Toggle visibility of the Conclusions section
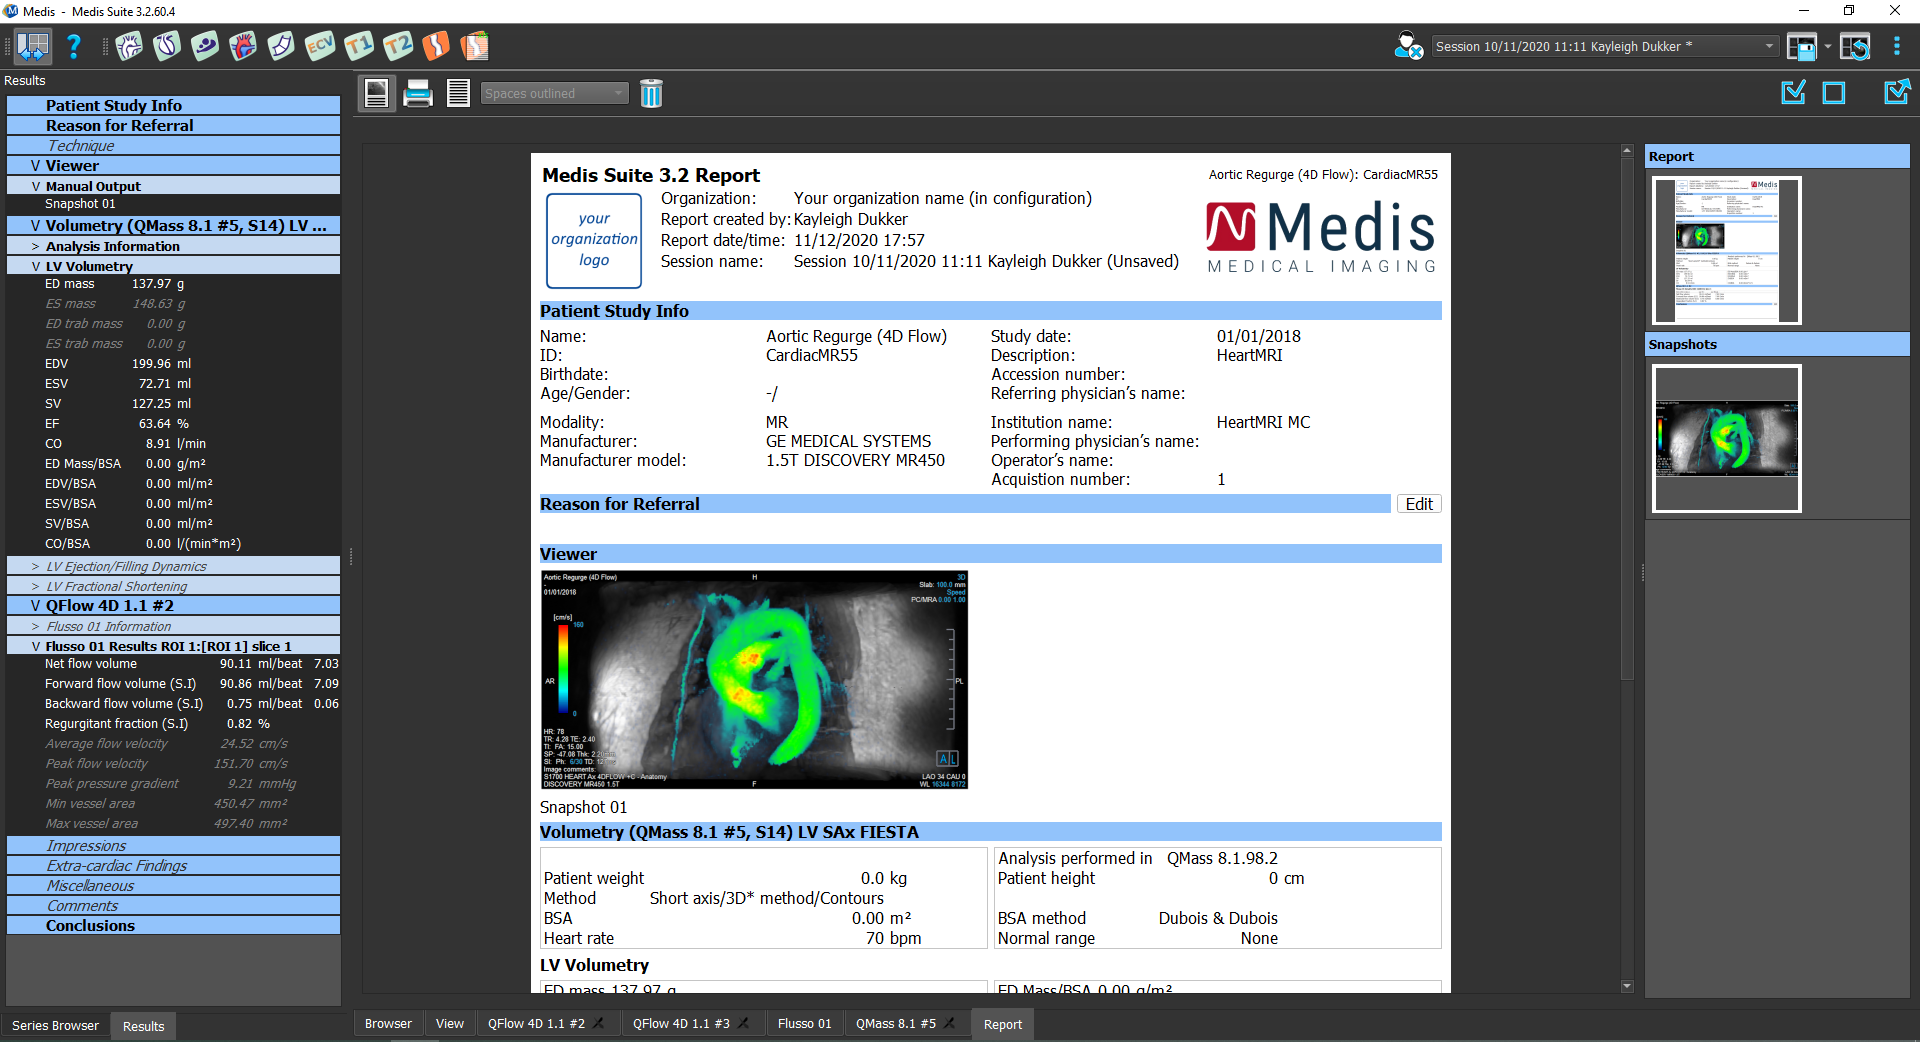The width and height of the screenshot is (1920, 1042). tap(90, 925)
